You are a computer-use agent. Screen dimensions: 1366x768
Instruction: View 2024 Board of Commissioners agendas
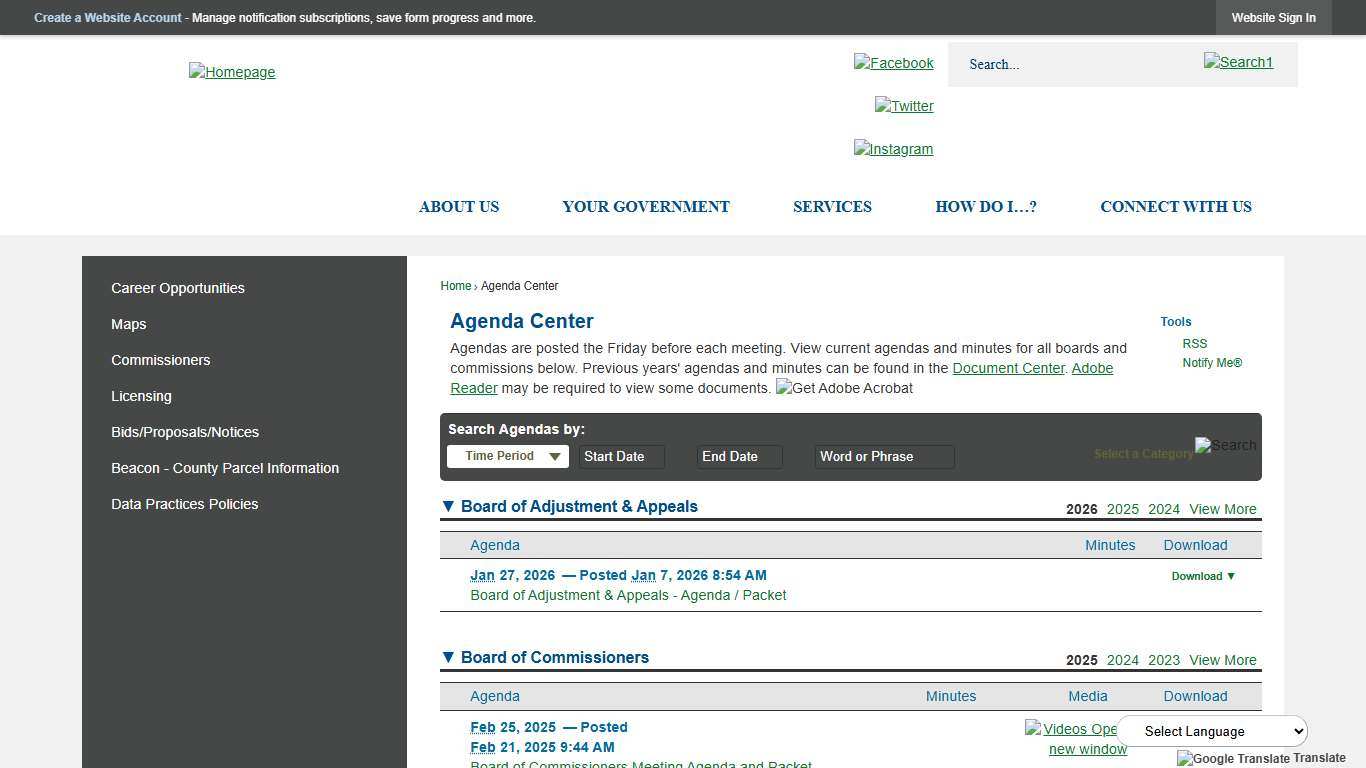point(1122,660)
